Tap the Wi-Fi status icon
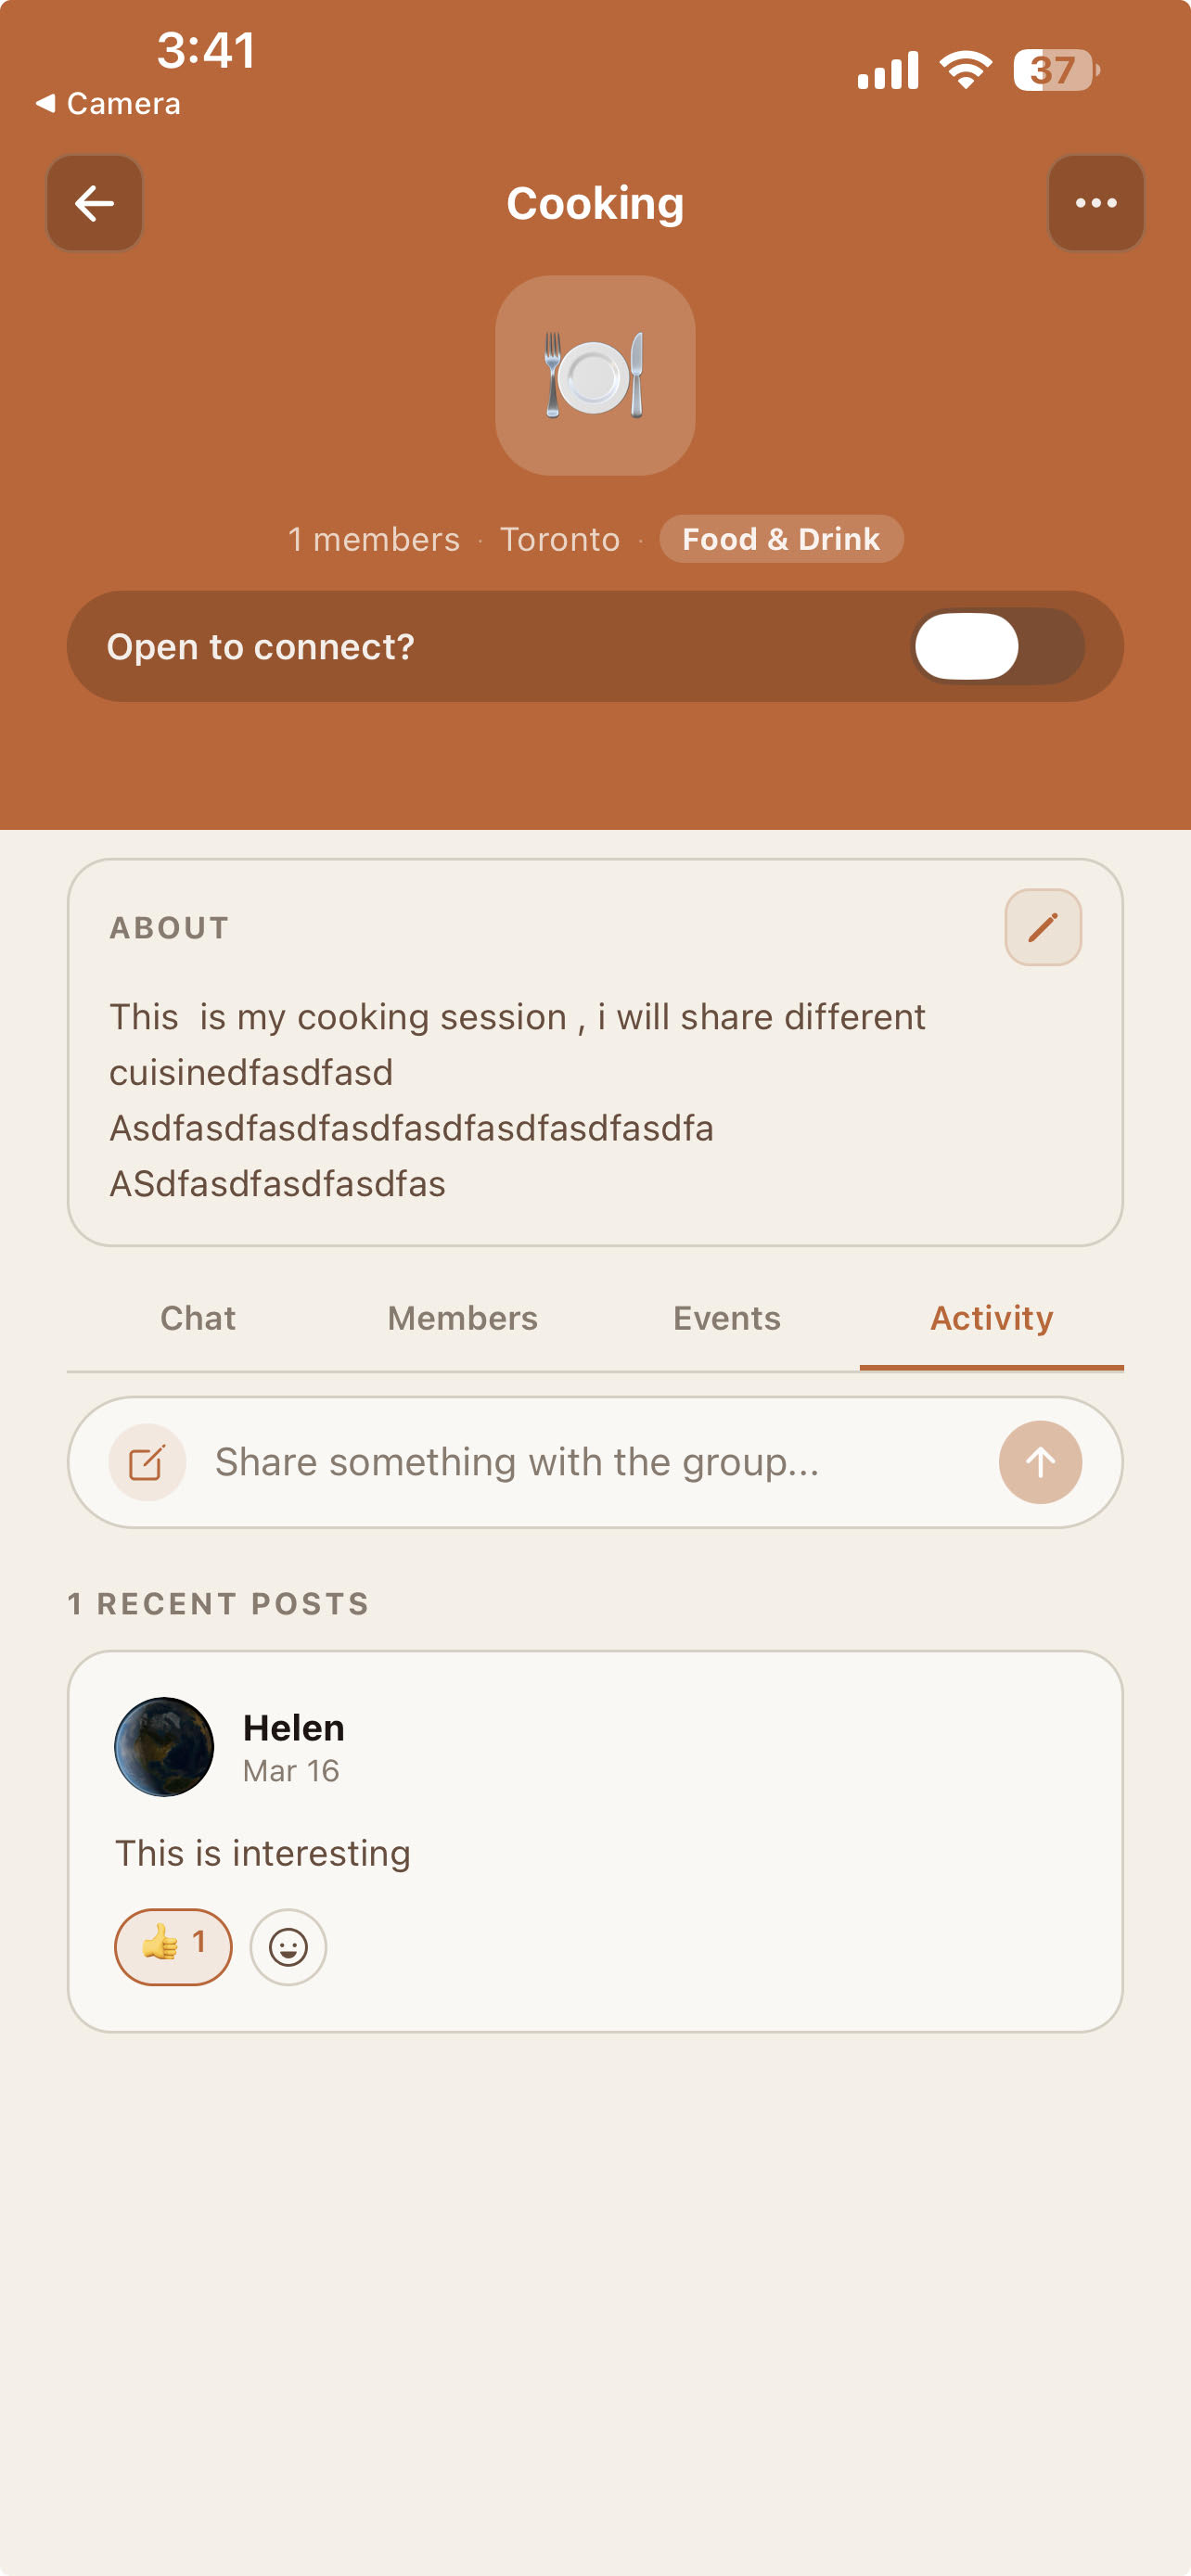 tap(965, 70)
